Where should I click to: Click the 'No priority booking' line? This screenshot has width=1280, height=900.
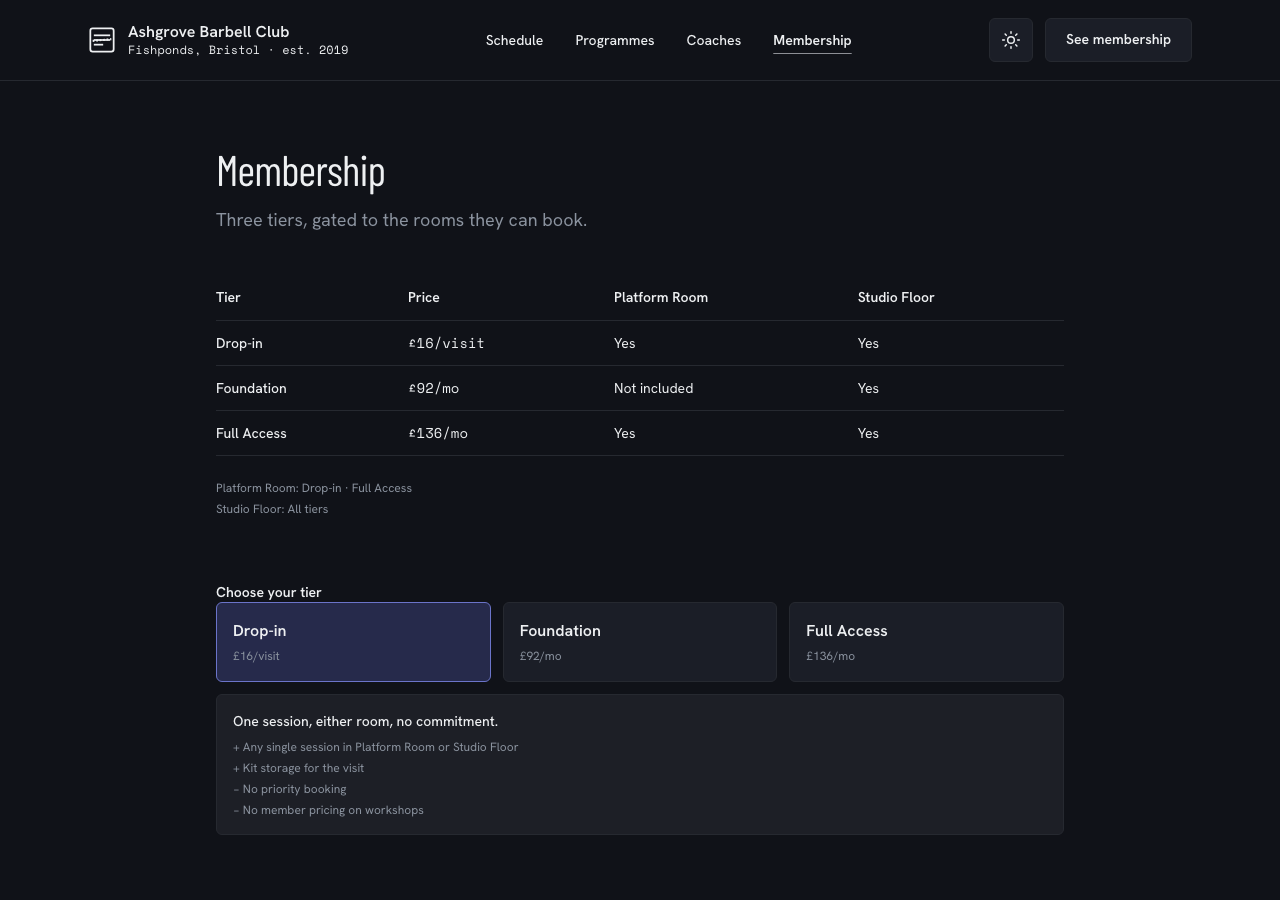[289, 789]
